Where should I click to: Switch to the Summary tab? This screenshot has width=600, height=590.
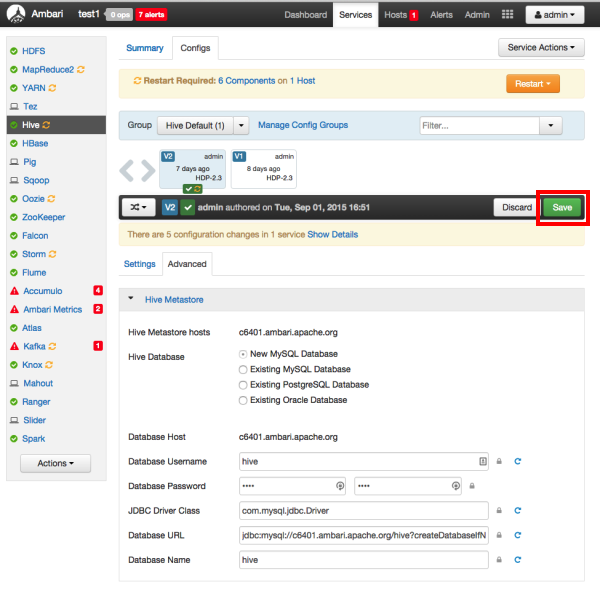pyautogui.click(x=145, y=48)
